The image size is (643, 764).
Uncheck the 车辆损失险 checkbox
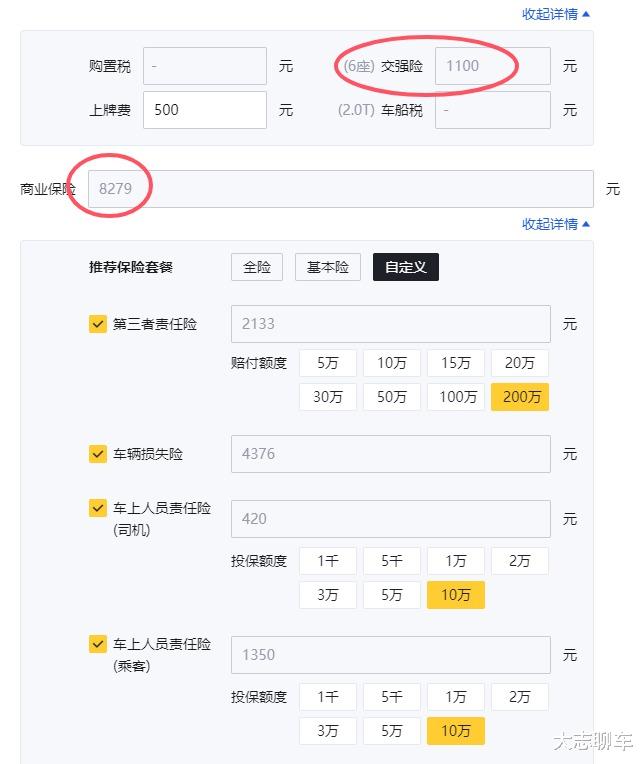(98, 454)
